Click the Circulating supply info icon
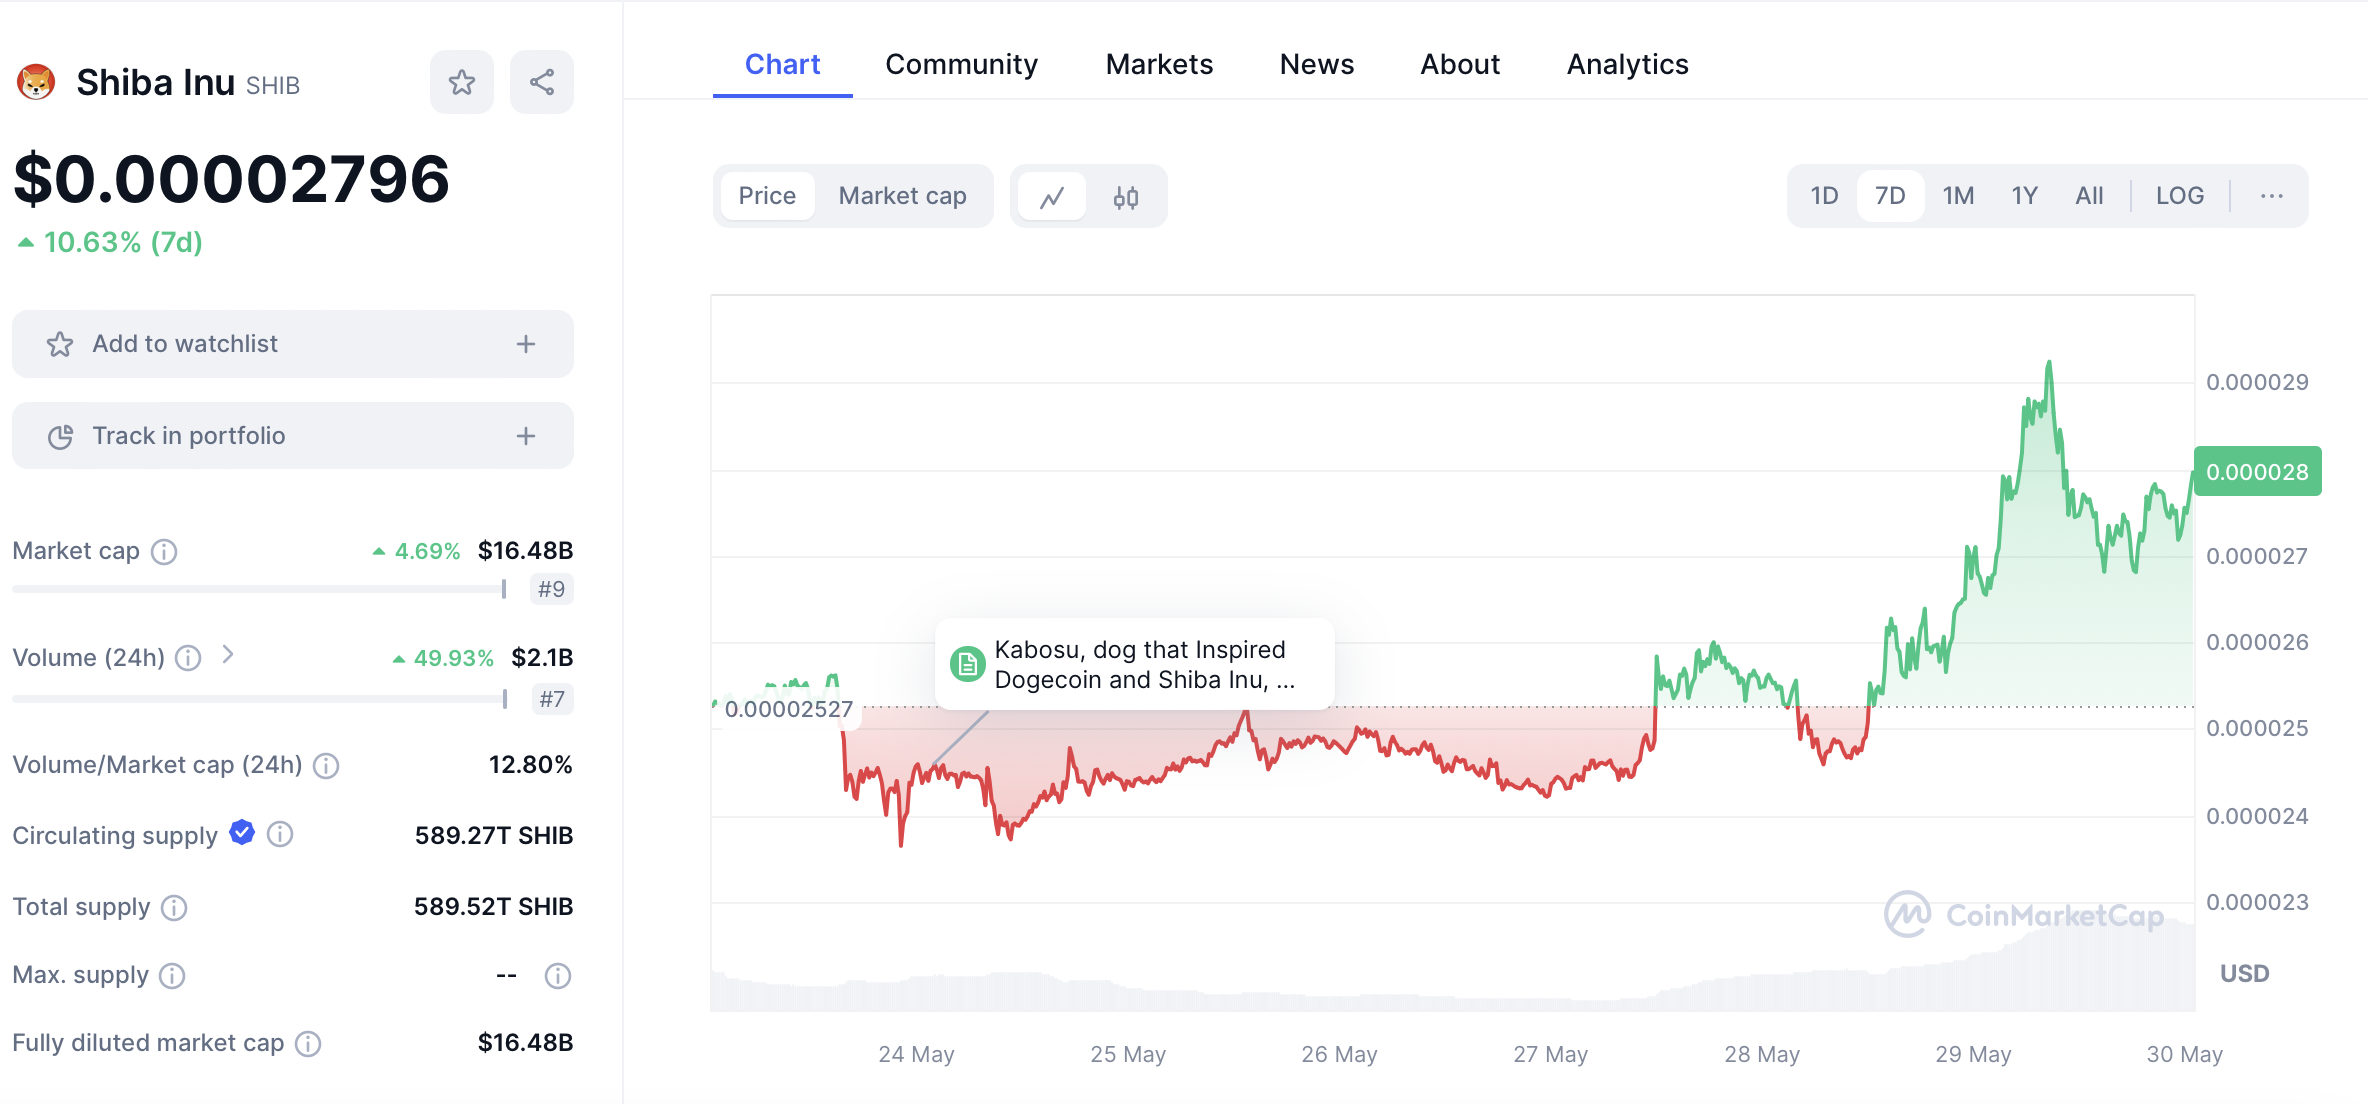This screenshot has height=1104, width=2368. (x=280, y=834)
